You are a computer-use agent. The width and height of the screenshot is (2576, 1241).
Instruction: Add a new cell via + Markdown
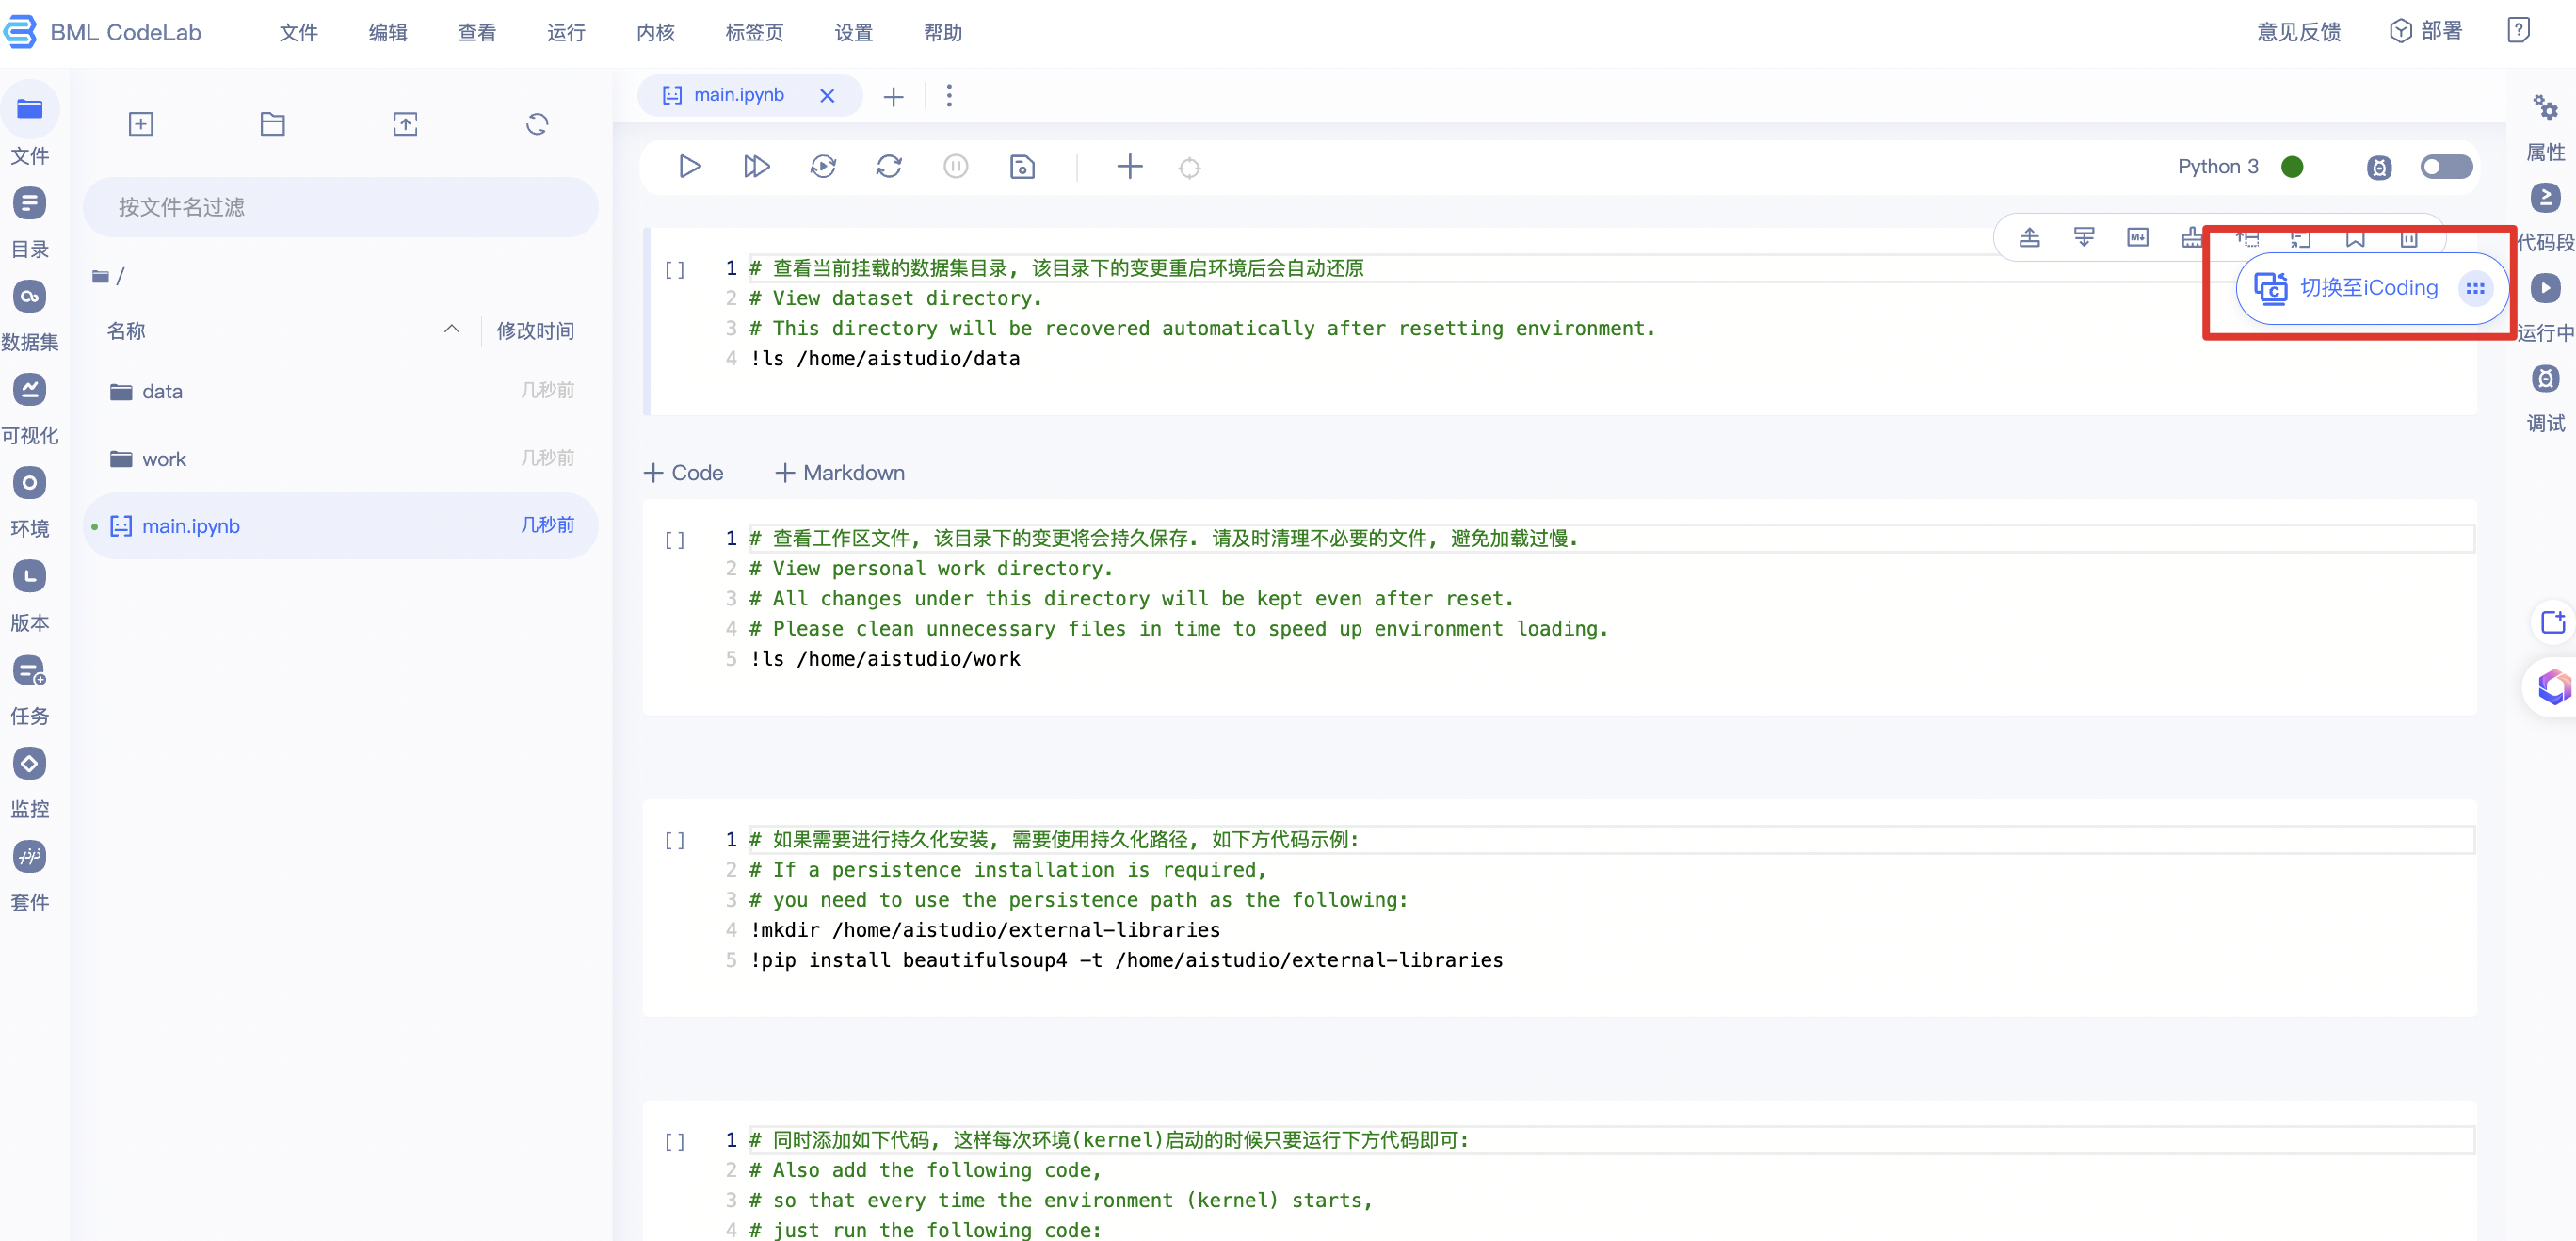pos(840,472)
